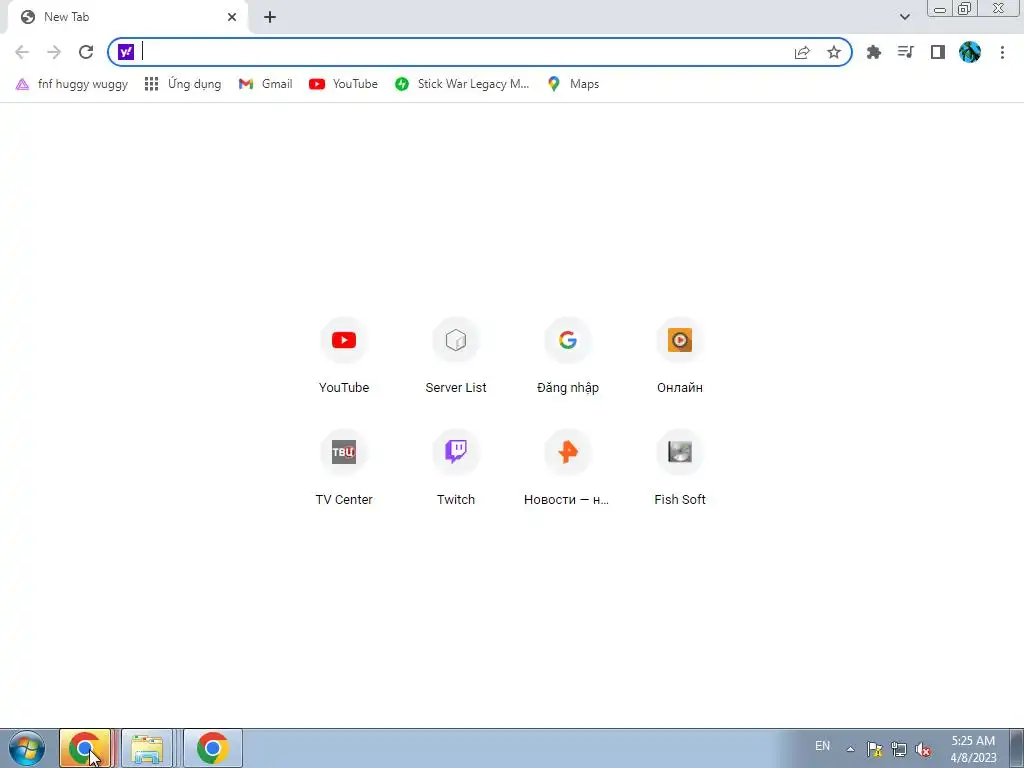Viewport: 1024px width, 768px height.
Task: Open the media controls icon
Action: (906, 52)
